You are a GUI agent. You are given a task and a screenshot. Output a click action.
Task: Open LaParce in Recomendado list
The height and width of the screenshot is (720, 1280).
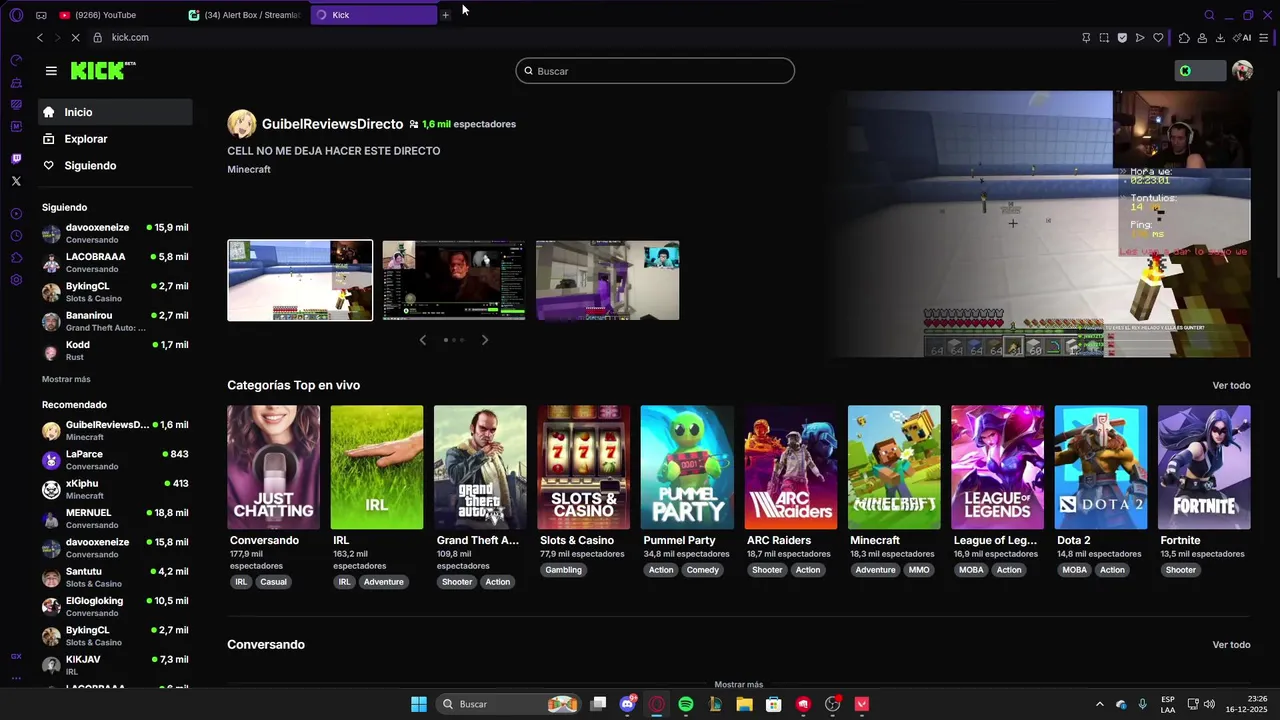tap(115, 460)
